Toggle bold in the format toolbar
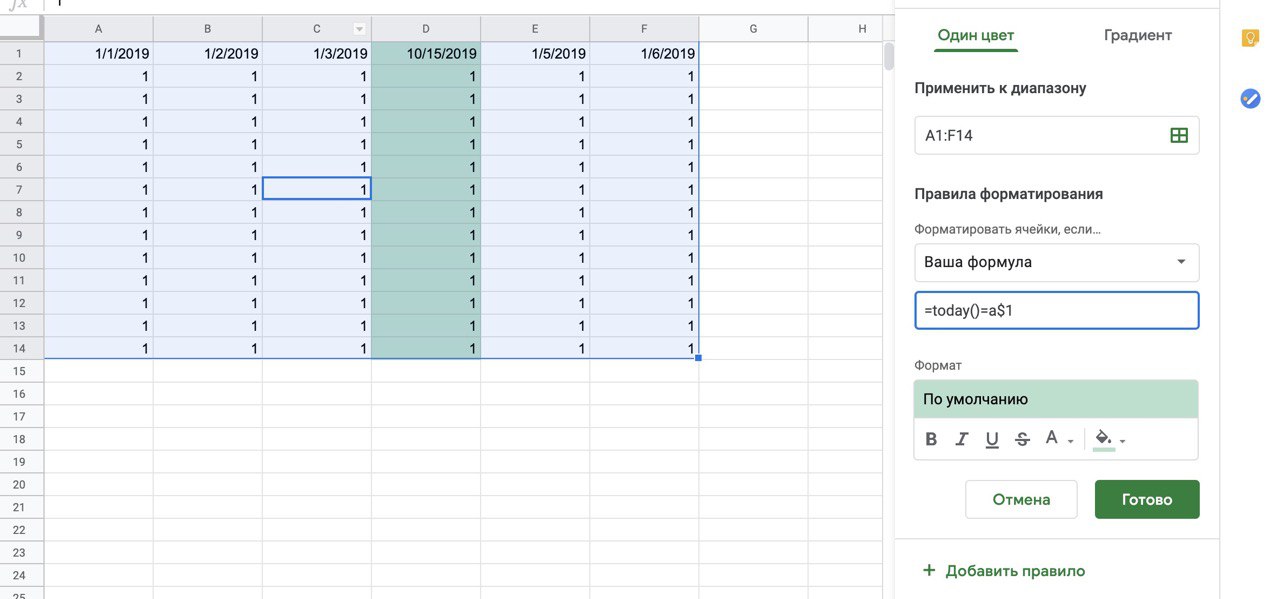This screenshot has width=1280, height=599. point(931,439)
